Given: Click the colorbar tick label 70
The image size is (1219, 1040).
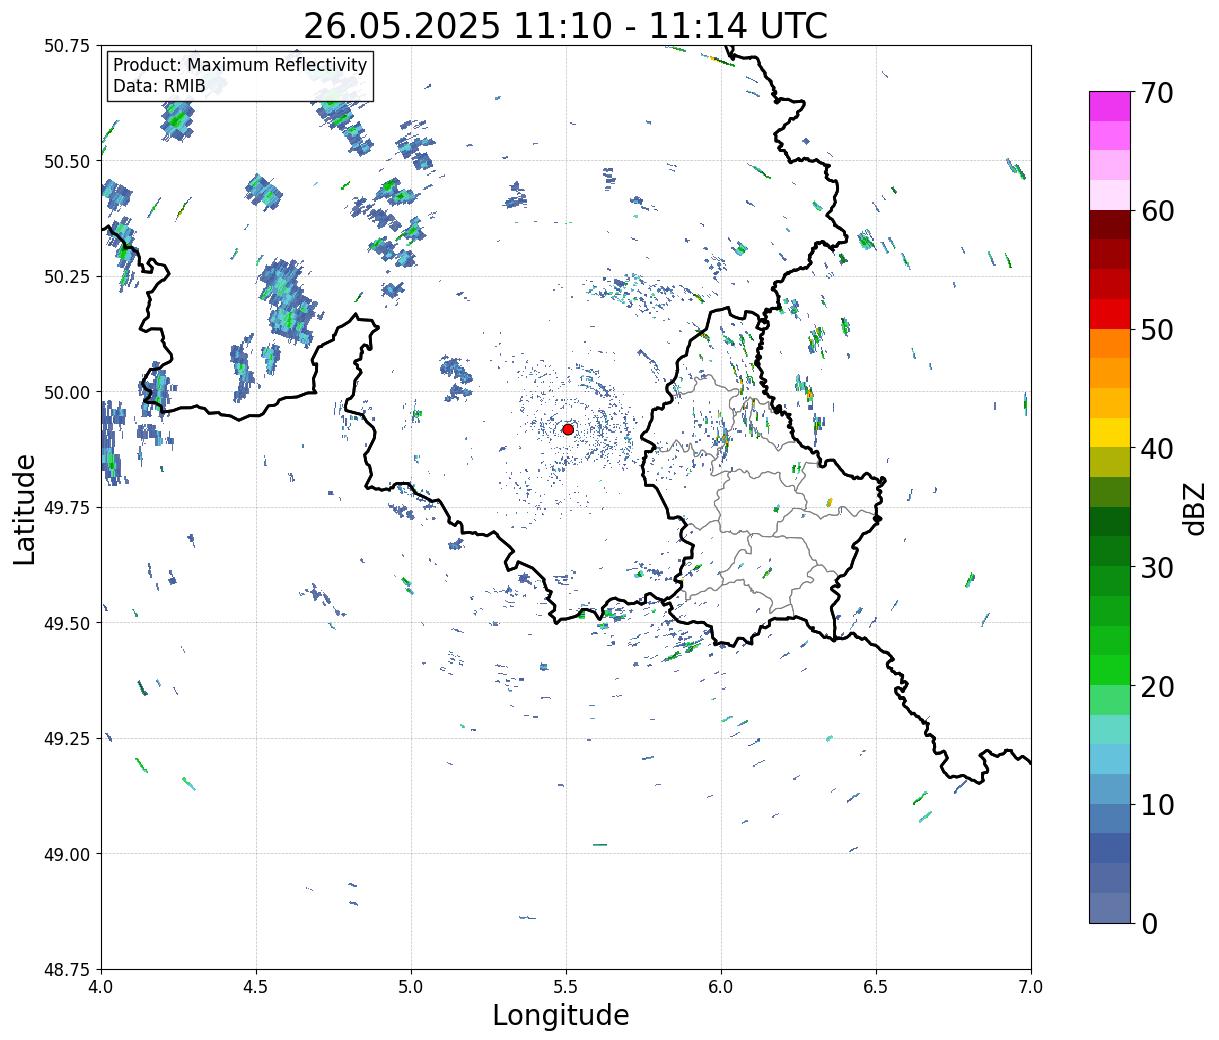Looking at the screenshot, I should (1158, 93).
